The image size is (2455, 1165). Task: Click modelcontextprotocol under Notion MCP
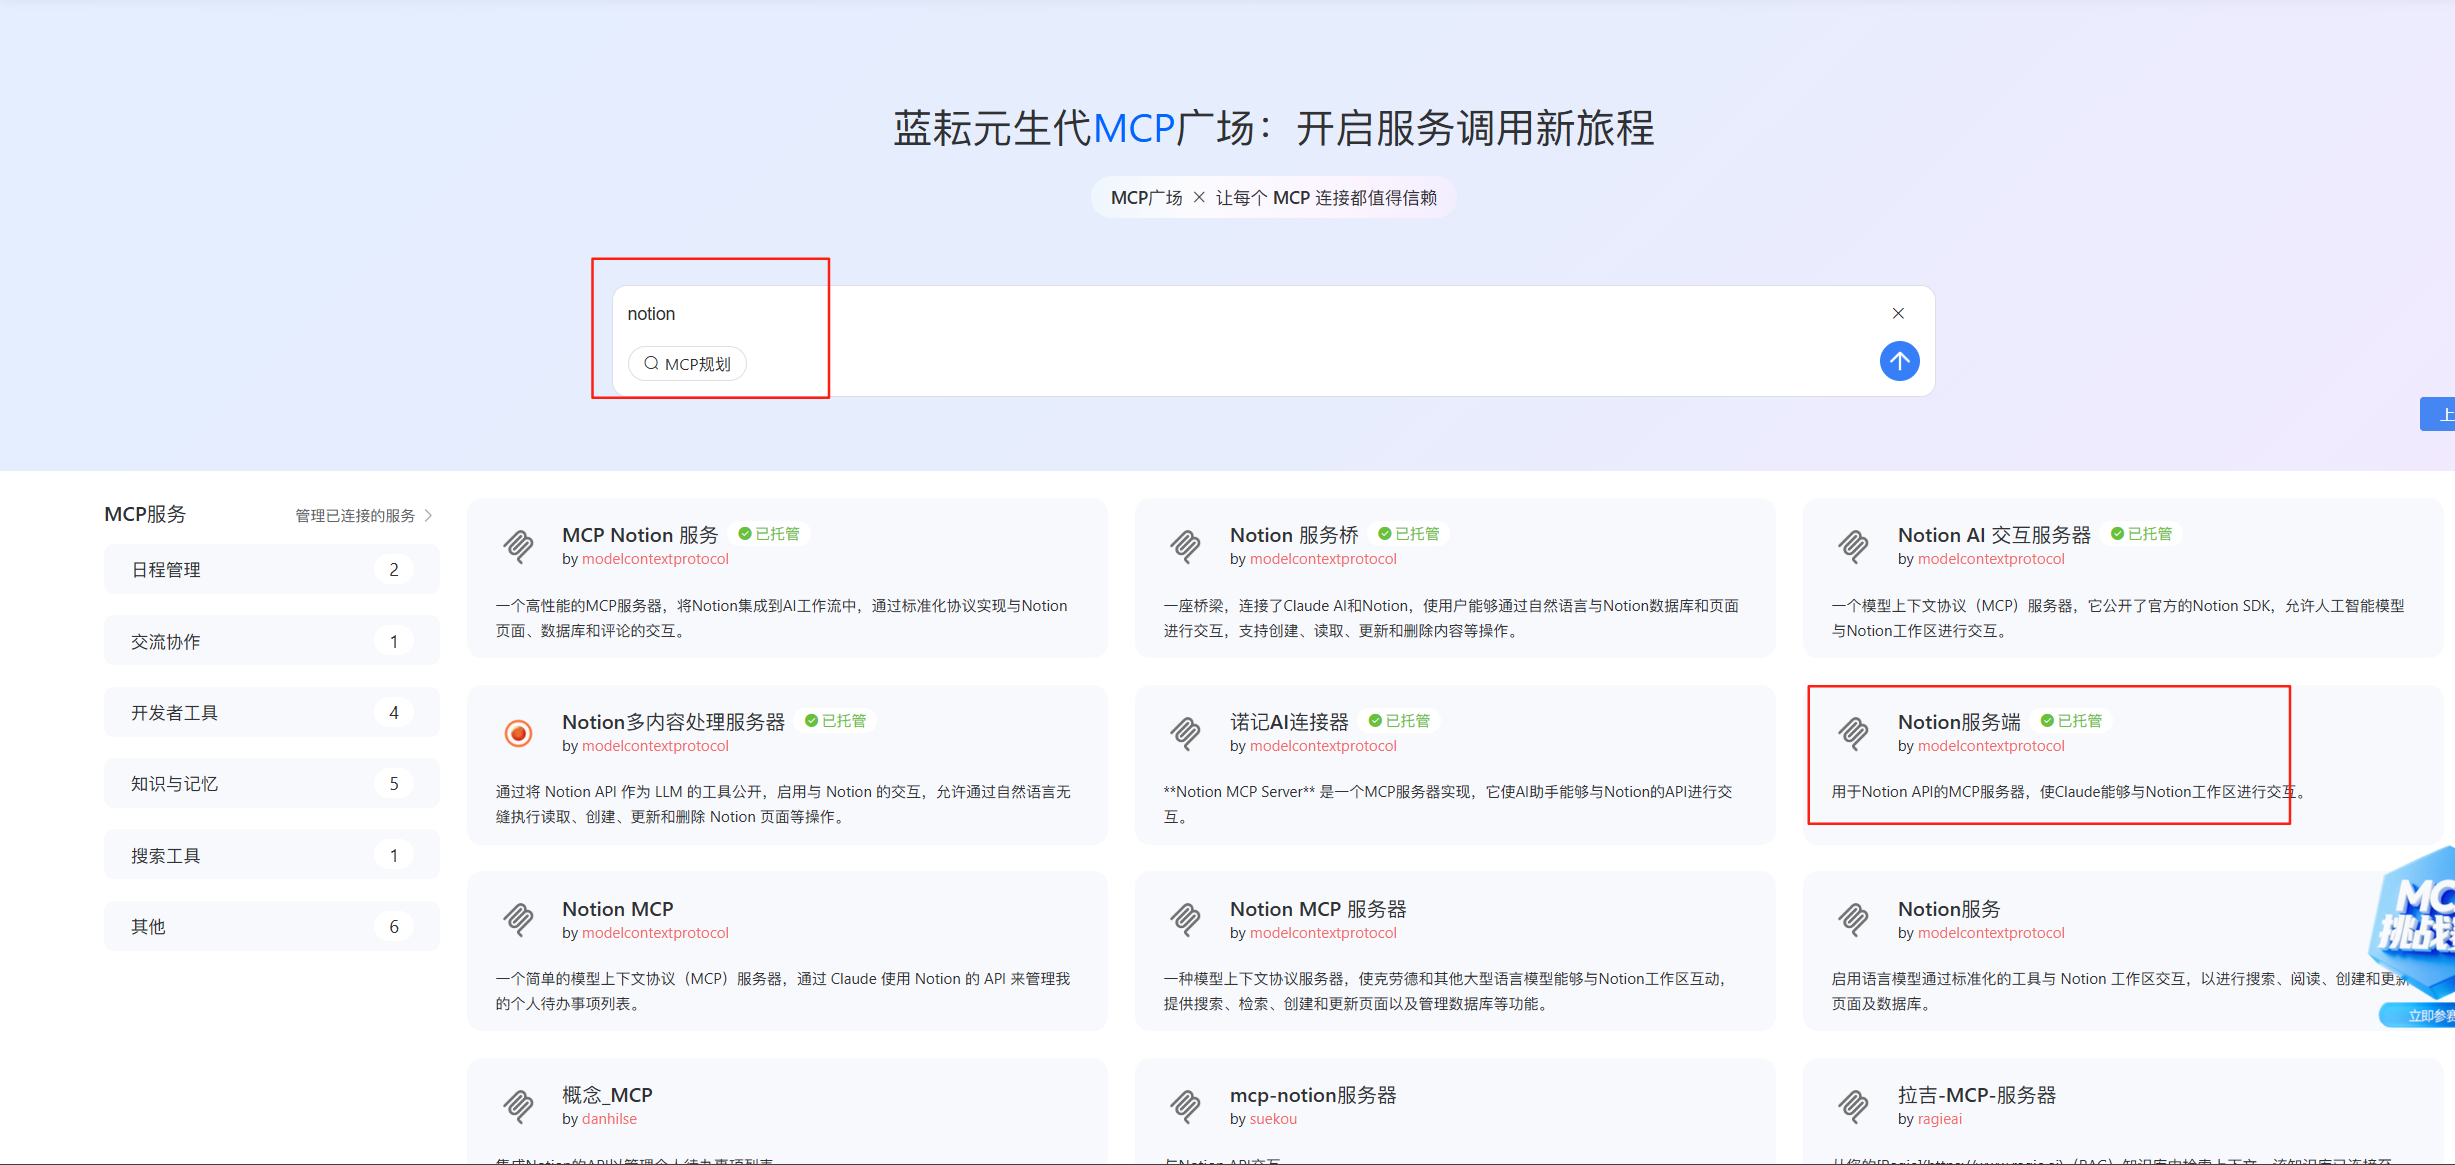(x=655, y=933)
